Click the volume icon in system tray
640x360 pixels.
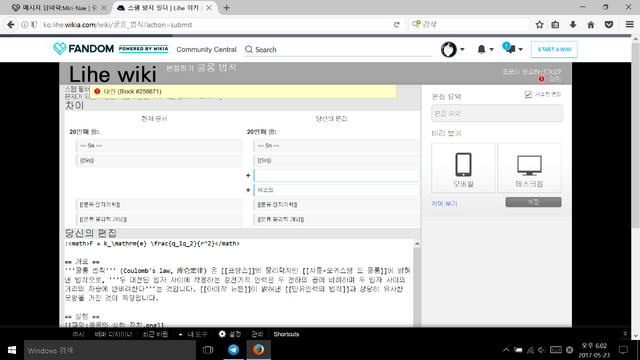542,350
